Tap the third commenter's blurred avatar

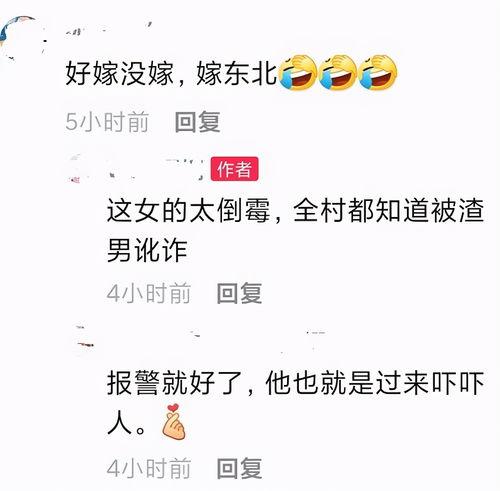tap(85, 337)
